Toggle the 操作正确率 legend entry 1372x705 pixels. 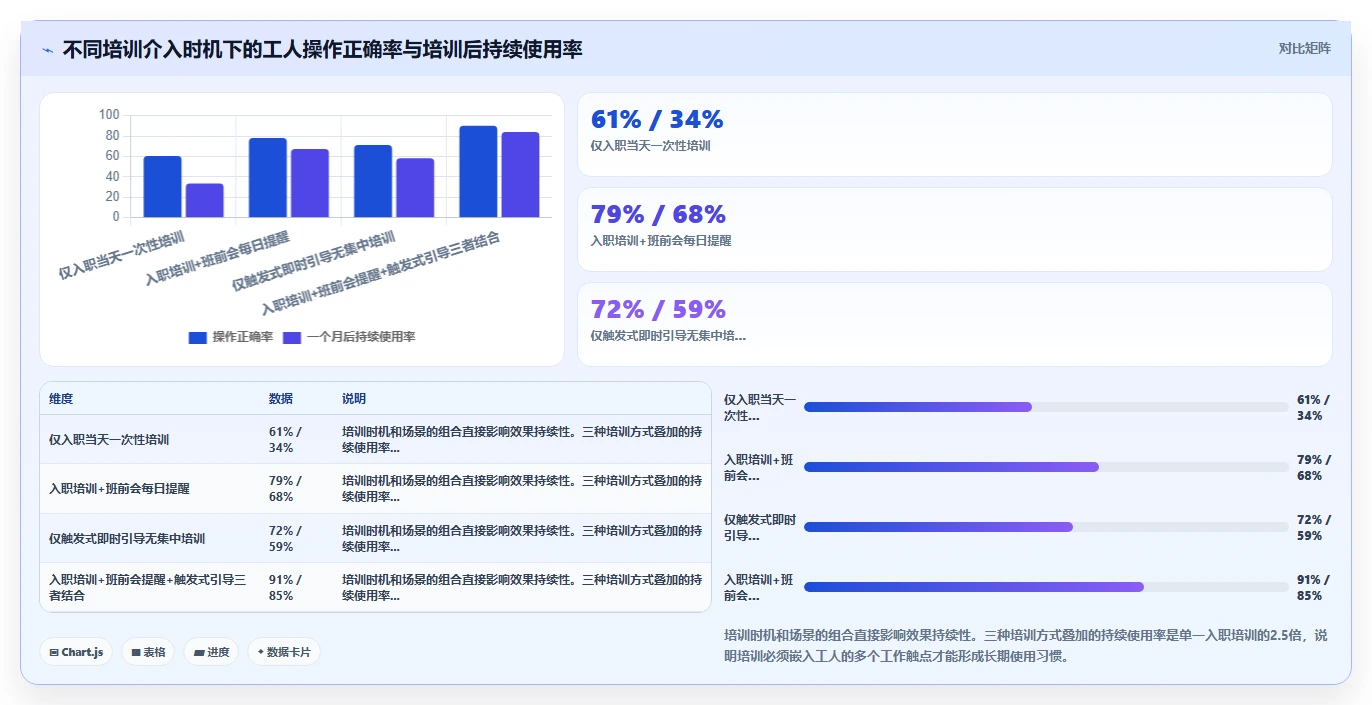[x=231, y=337]
